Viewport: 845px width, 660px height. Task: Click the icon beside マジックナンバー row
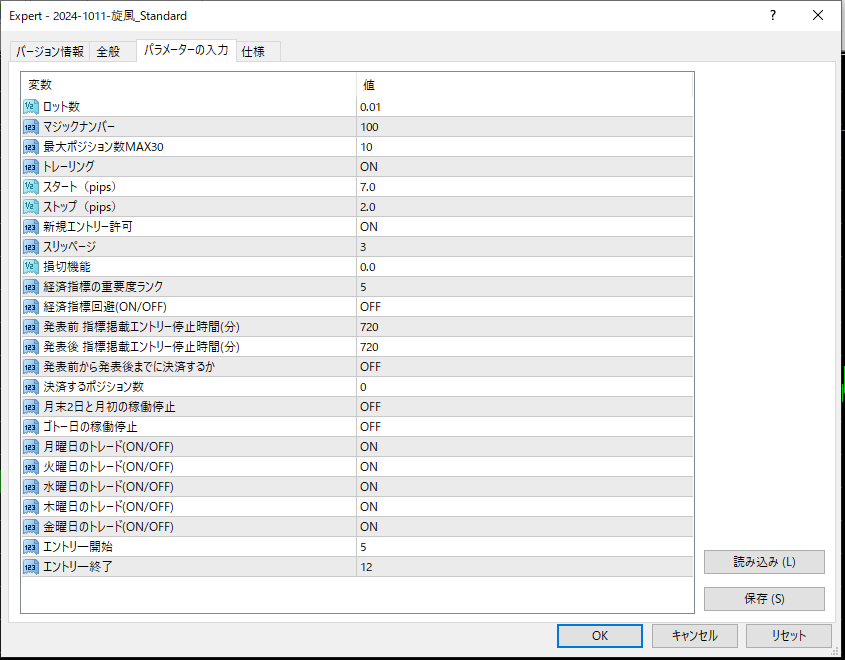(30, 127)
